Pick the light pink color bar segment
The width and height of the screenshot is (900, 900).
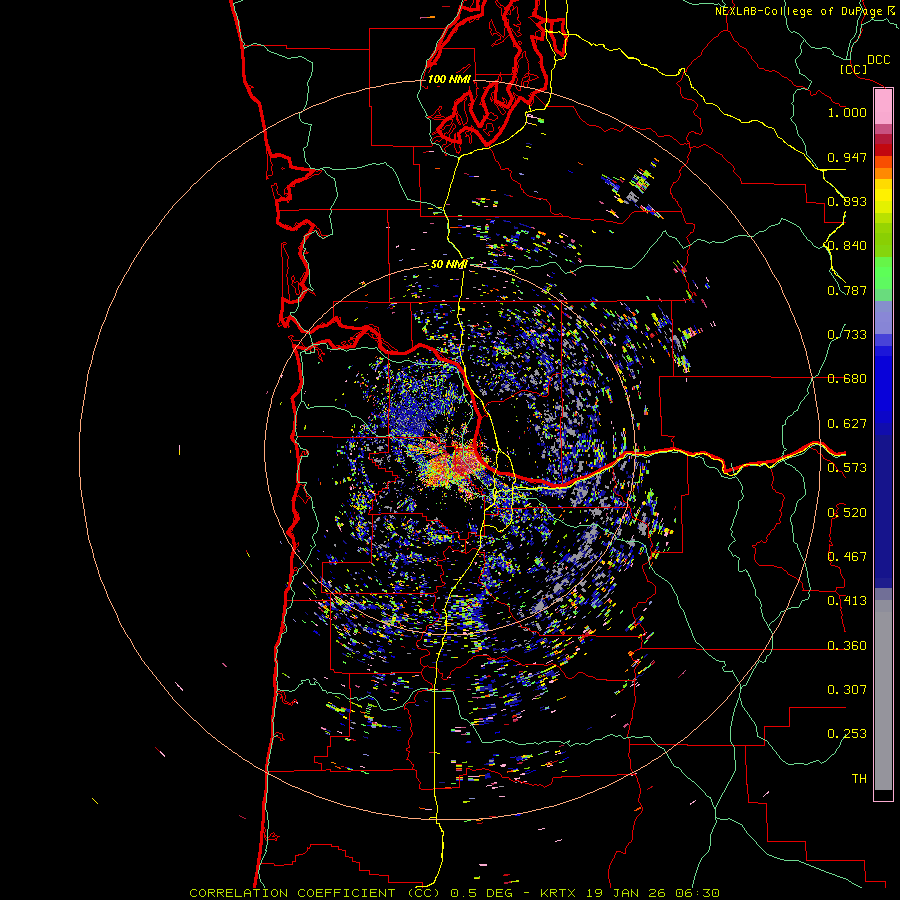[883, 107]
